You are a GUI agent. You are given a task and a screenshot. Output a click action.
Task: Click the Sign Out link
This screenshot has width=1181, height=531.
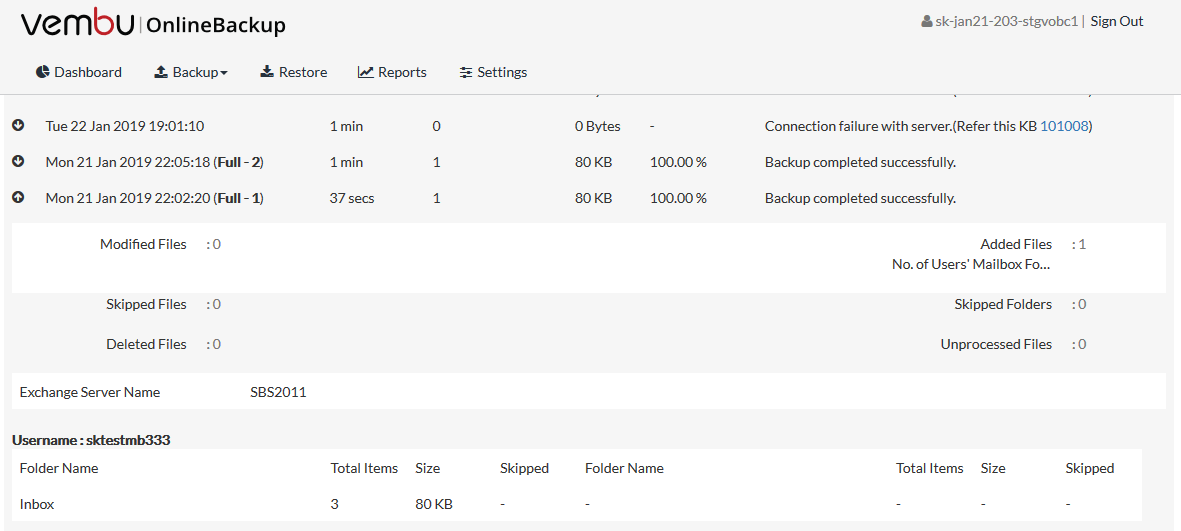click(x=1117, y=21)
